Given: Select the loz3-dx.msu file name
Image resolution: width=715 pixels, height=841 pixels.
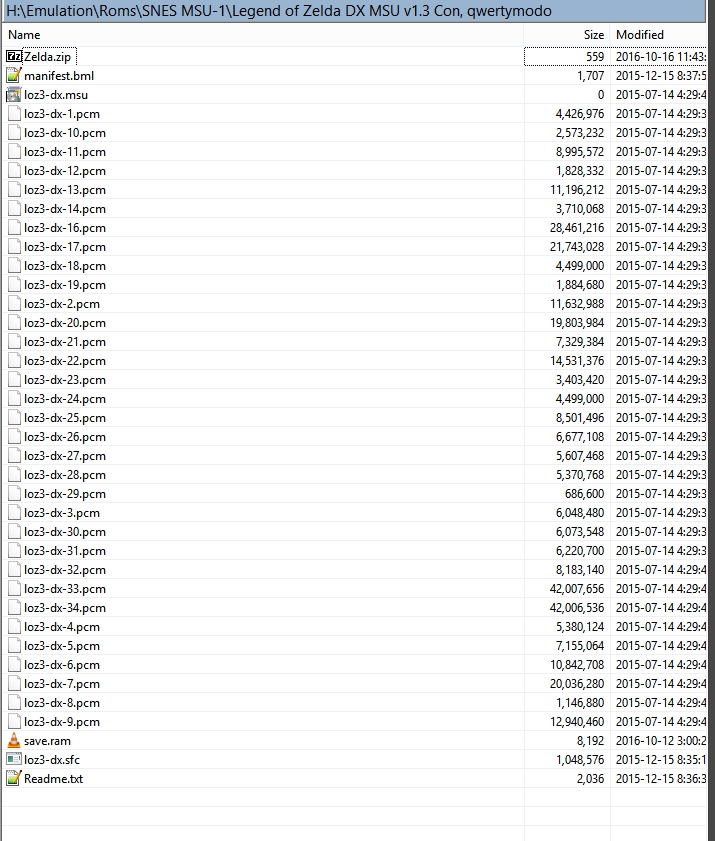Looking at the screenshot, I should [x=56, y=95].
